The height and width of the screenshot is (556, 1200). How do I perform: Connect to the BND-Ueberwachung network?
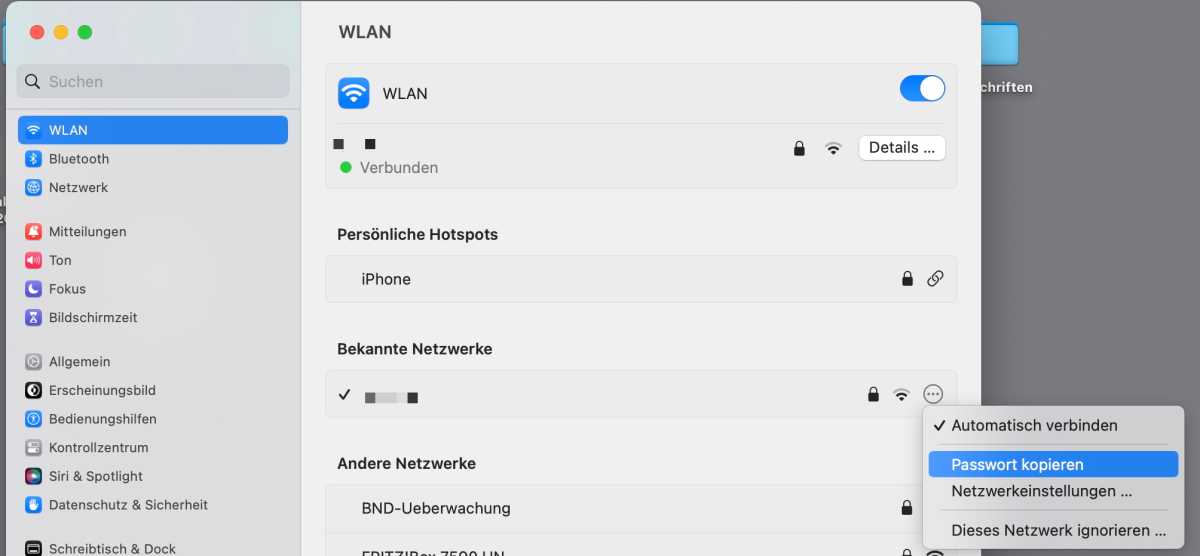click(641, 508)
